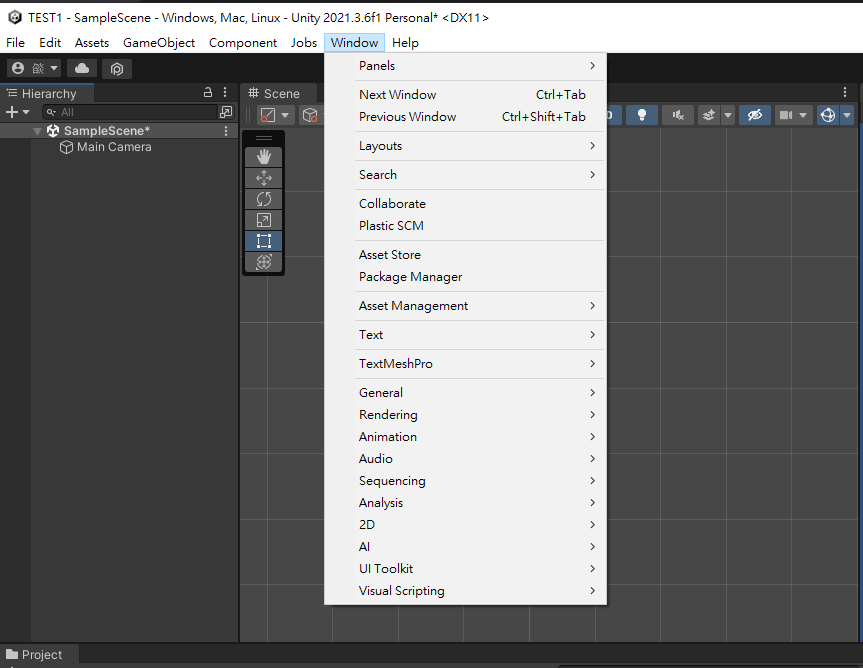Click the hierarchy search-by-type icon
This screenshot has height=668, width=863.
coord(226,112)
